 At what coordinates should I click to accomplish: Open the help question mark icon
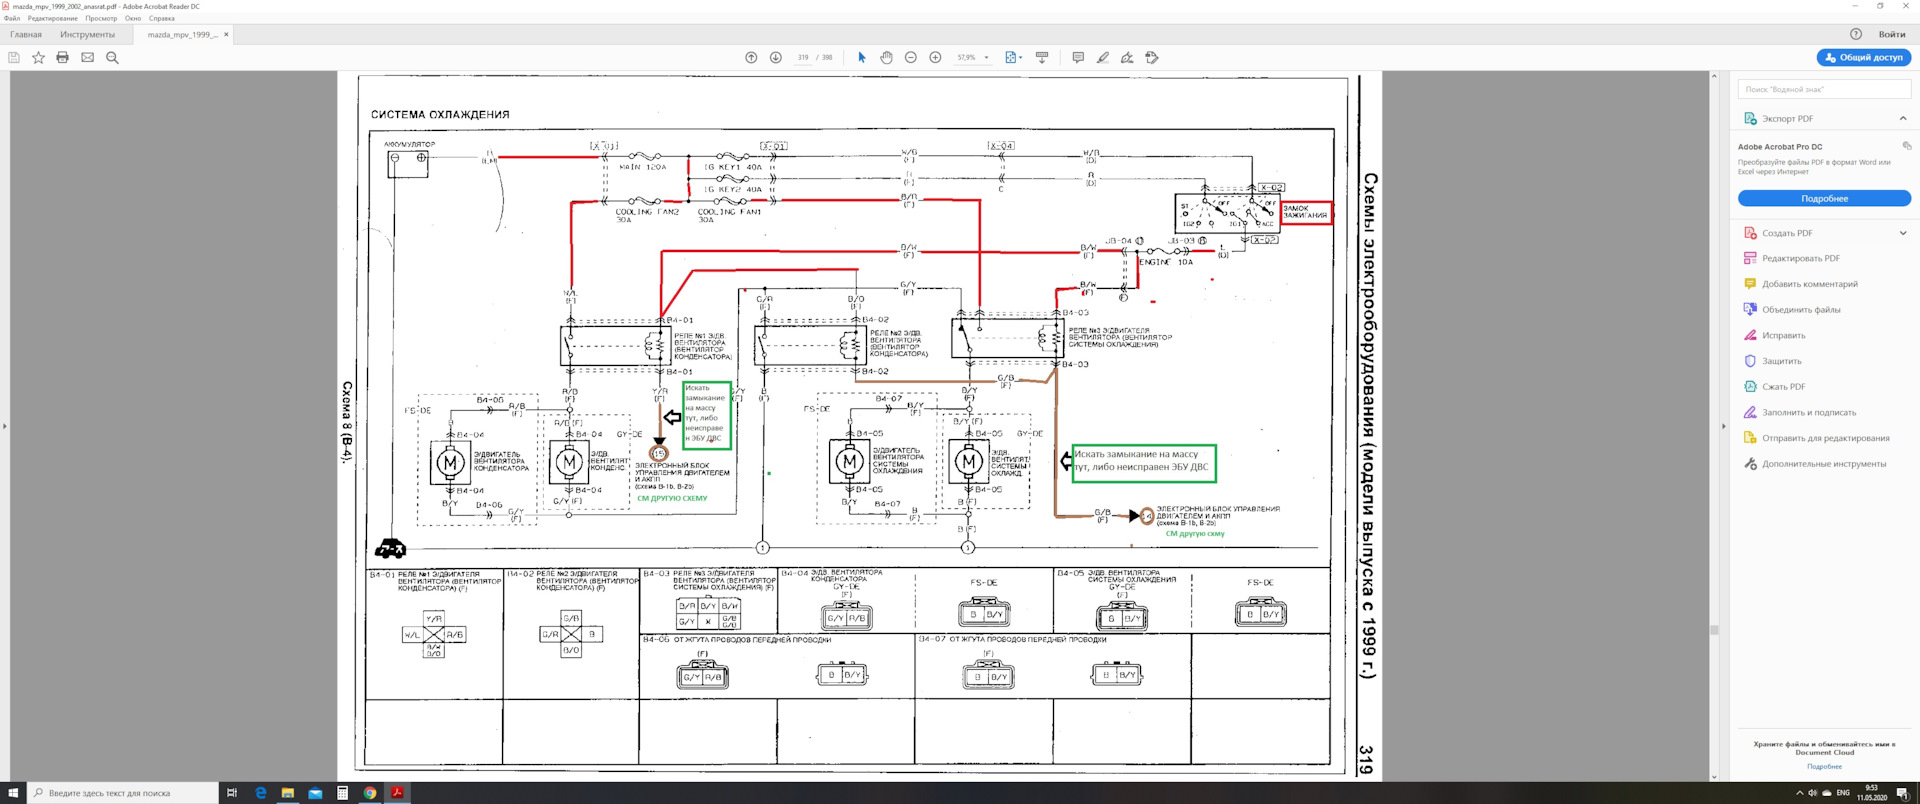(x=1856, y=34)
